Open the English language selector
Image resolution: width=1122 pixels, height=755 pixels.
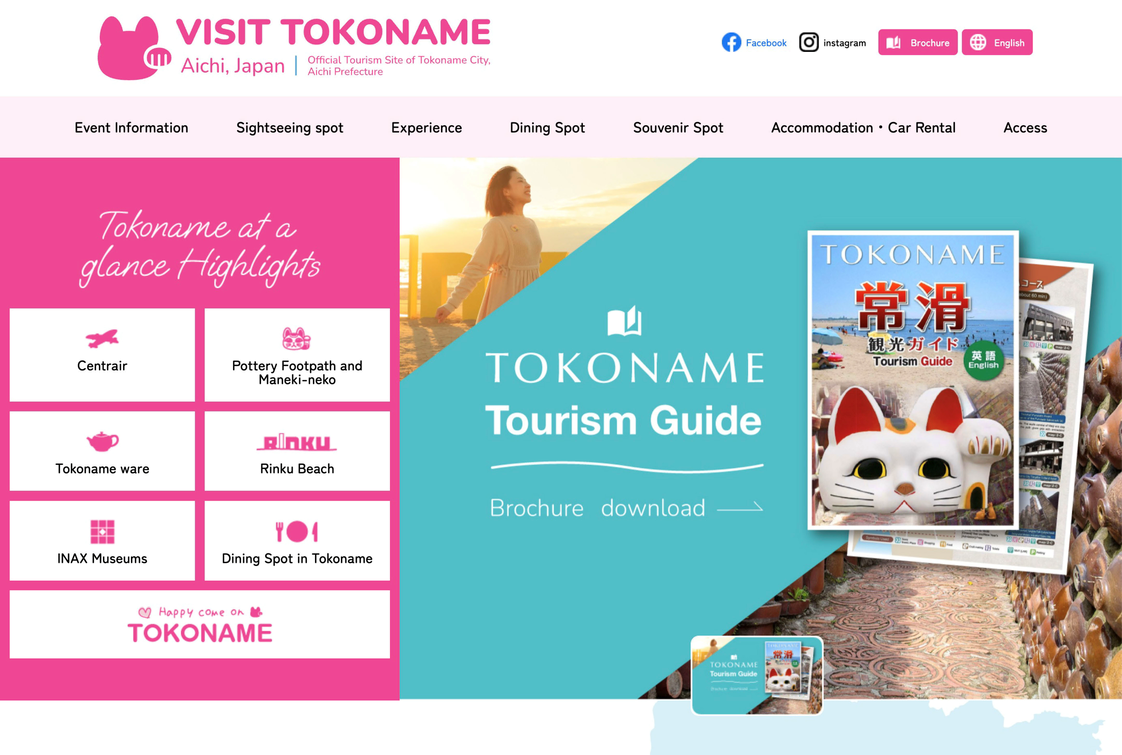pos(997,42)
